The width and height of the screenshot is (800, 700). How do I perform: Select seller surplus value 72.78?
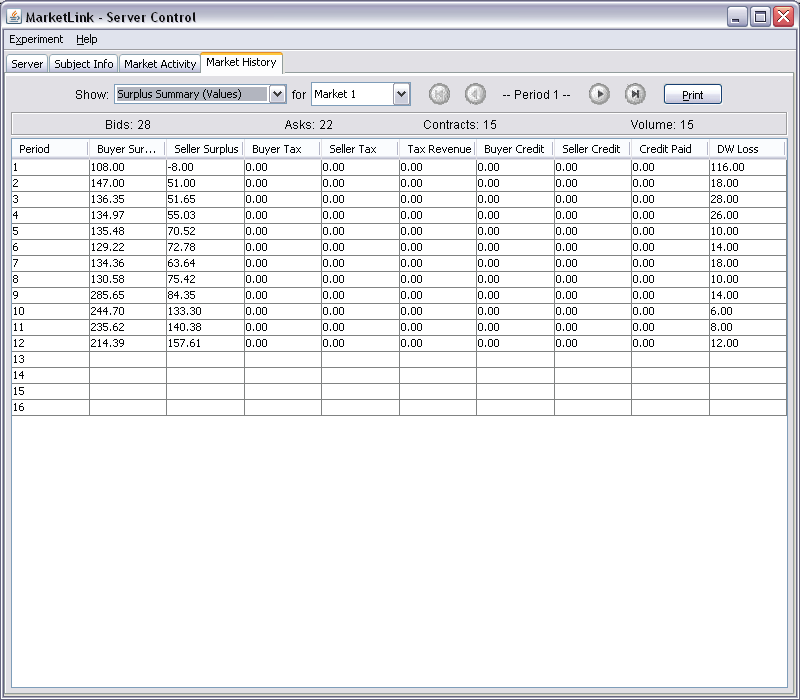205,247
